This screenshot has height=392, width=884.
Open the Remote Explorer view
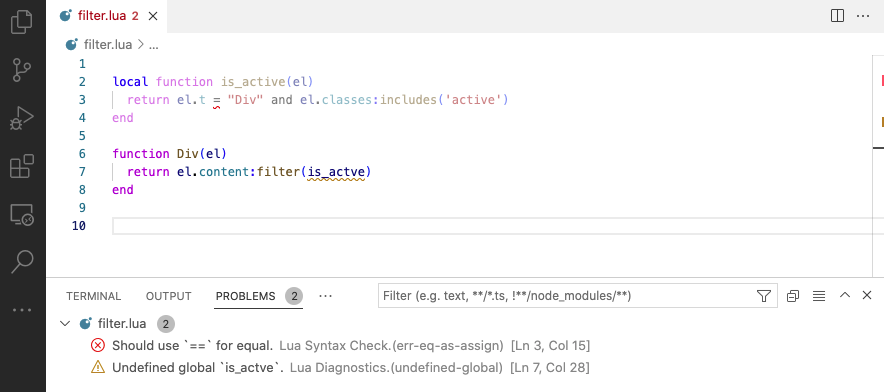tap(22, 214)
